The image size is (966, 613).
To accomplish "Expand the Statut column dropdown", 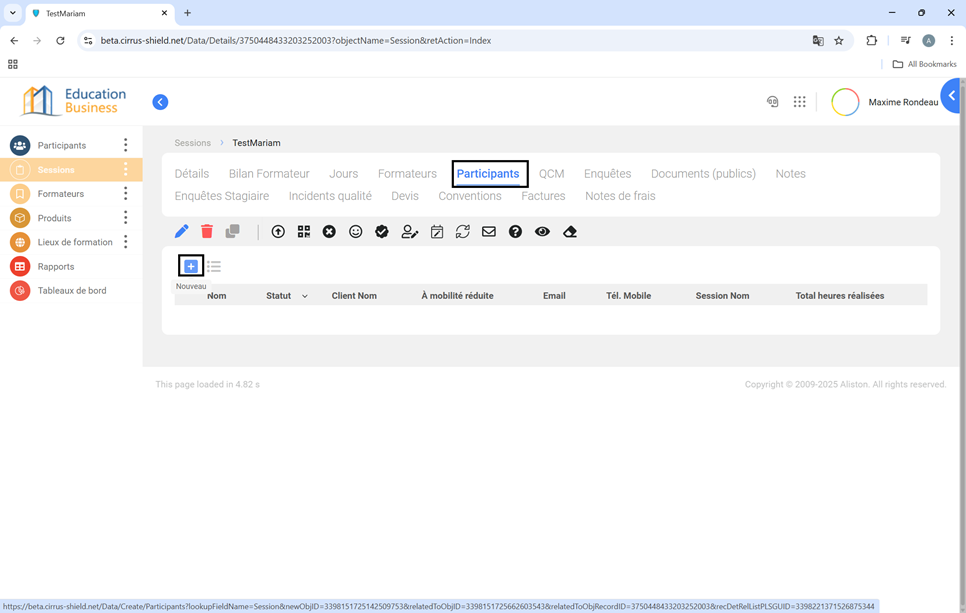I will [305, 297].
